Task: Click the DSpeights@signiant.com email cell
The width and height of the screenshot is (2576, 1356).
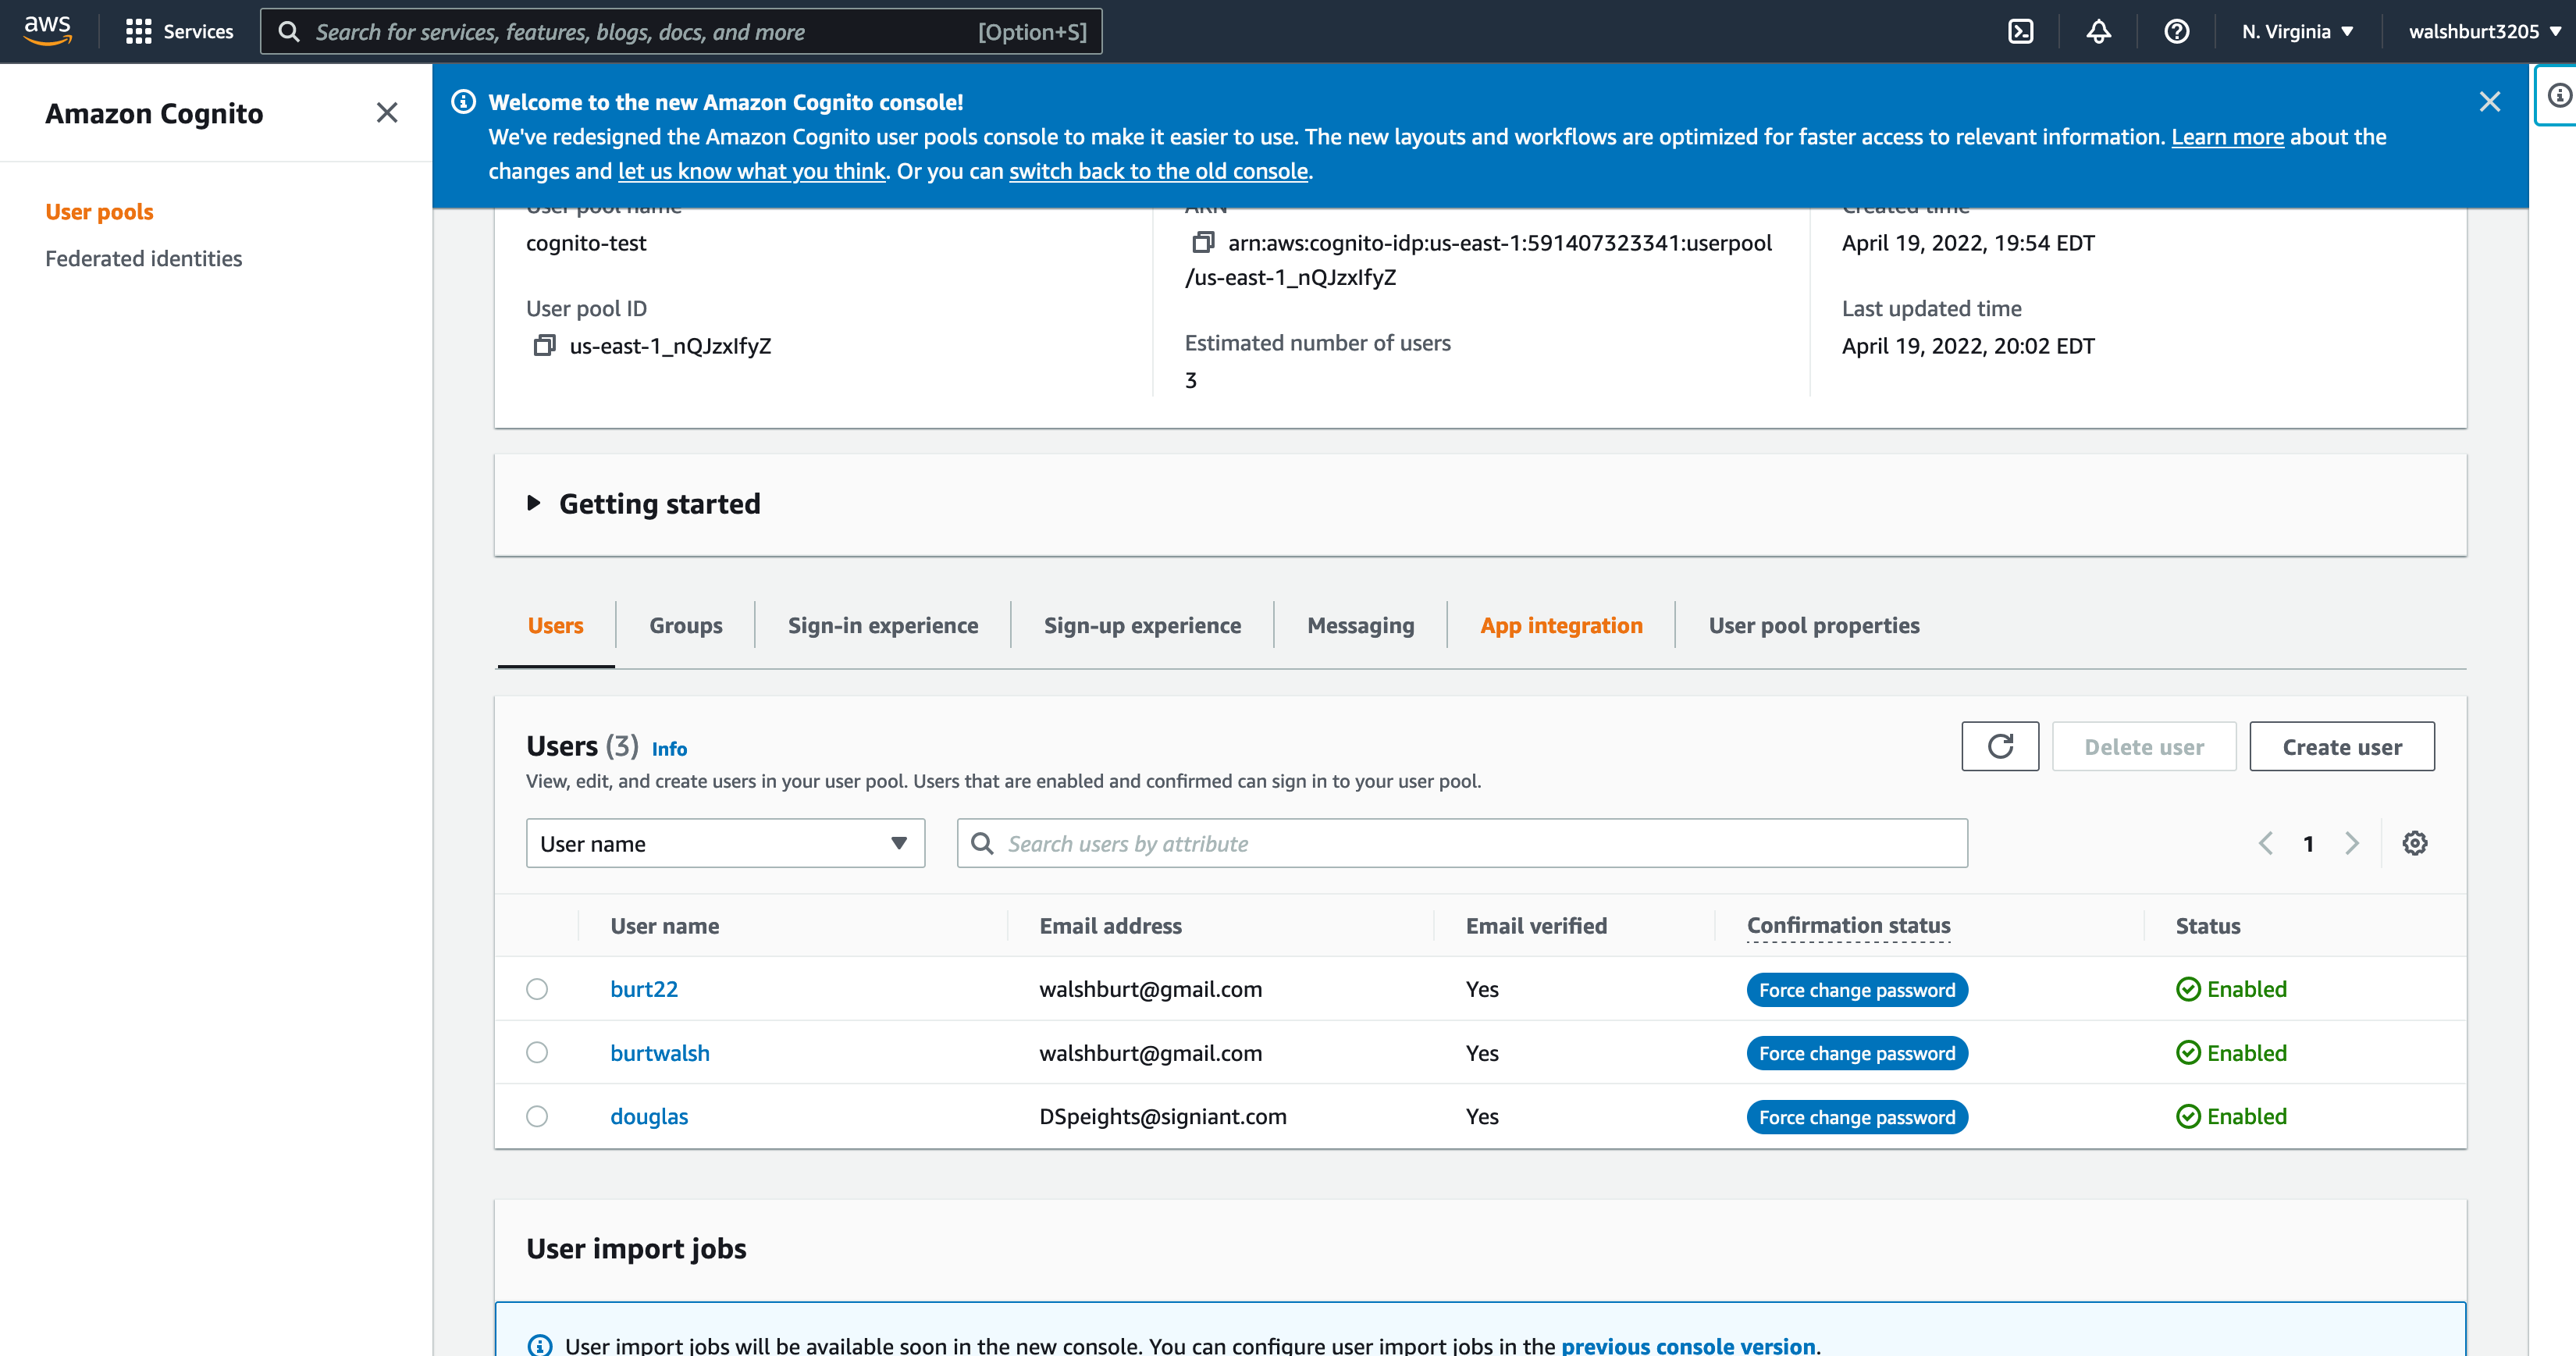Action: click(1162, 1117)
